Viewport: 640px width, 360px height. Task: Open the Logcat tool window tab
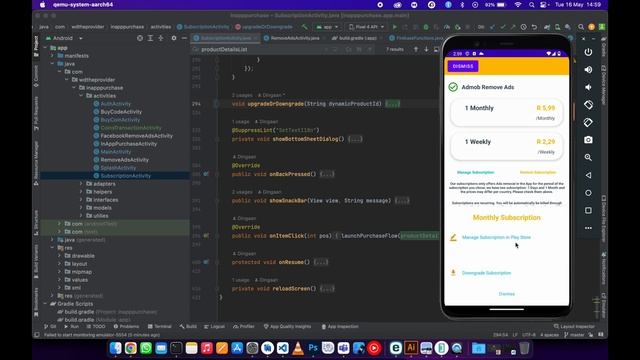coord(214,327)
